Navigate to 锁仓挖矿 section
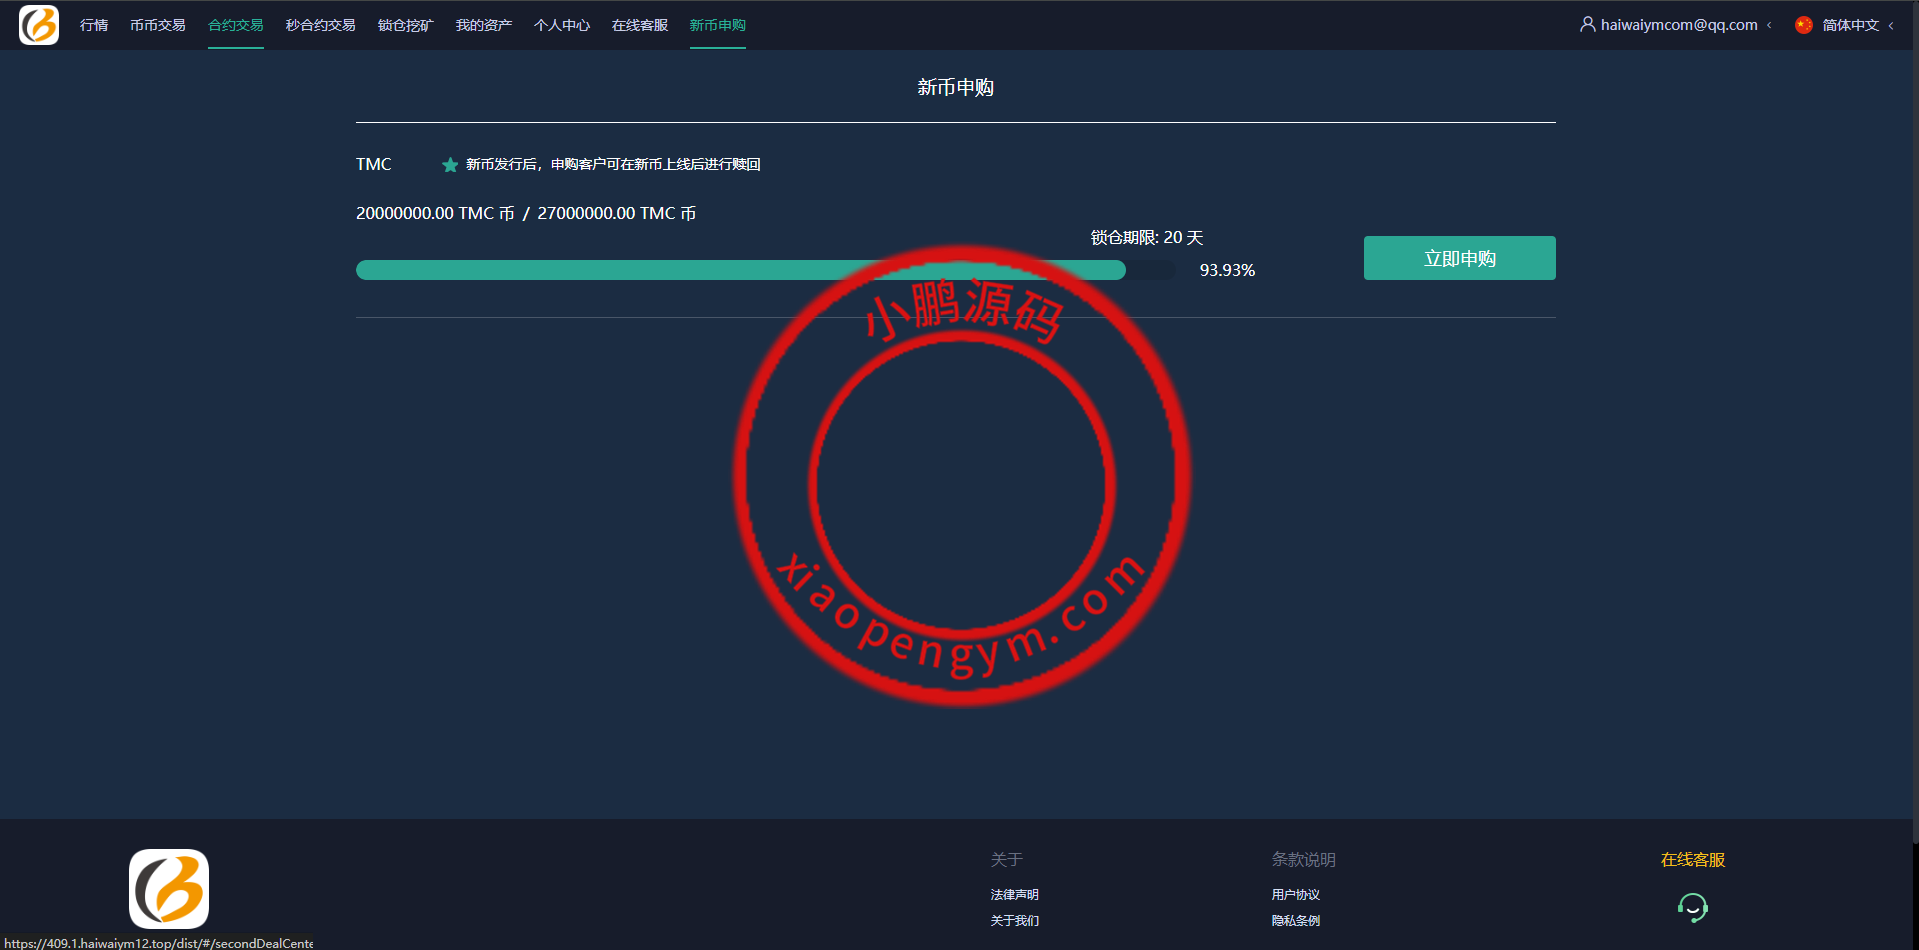Image resolution: width=1919 pixels, height=950 pixels. 404,25
